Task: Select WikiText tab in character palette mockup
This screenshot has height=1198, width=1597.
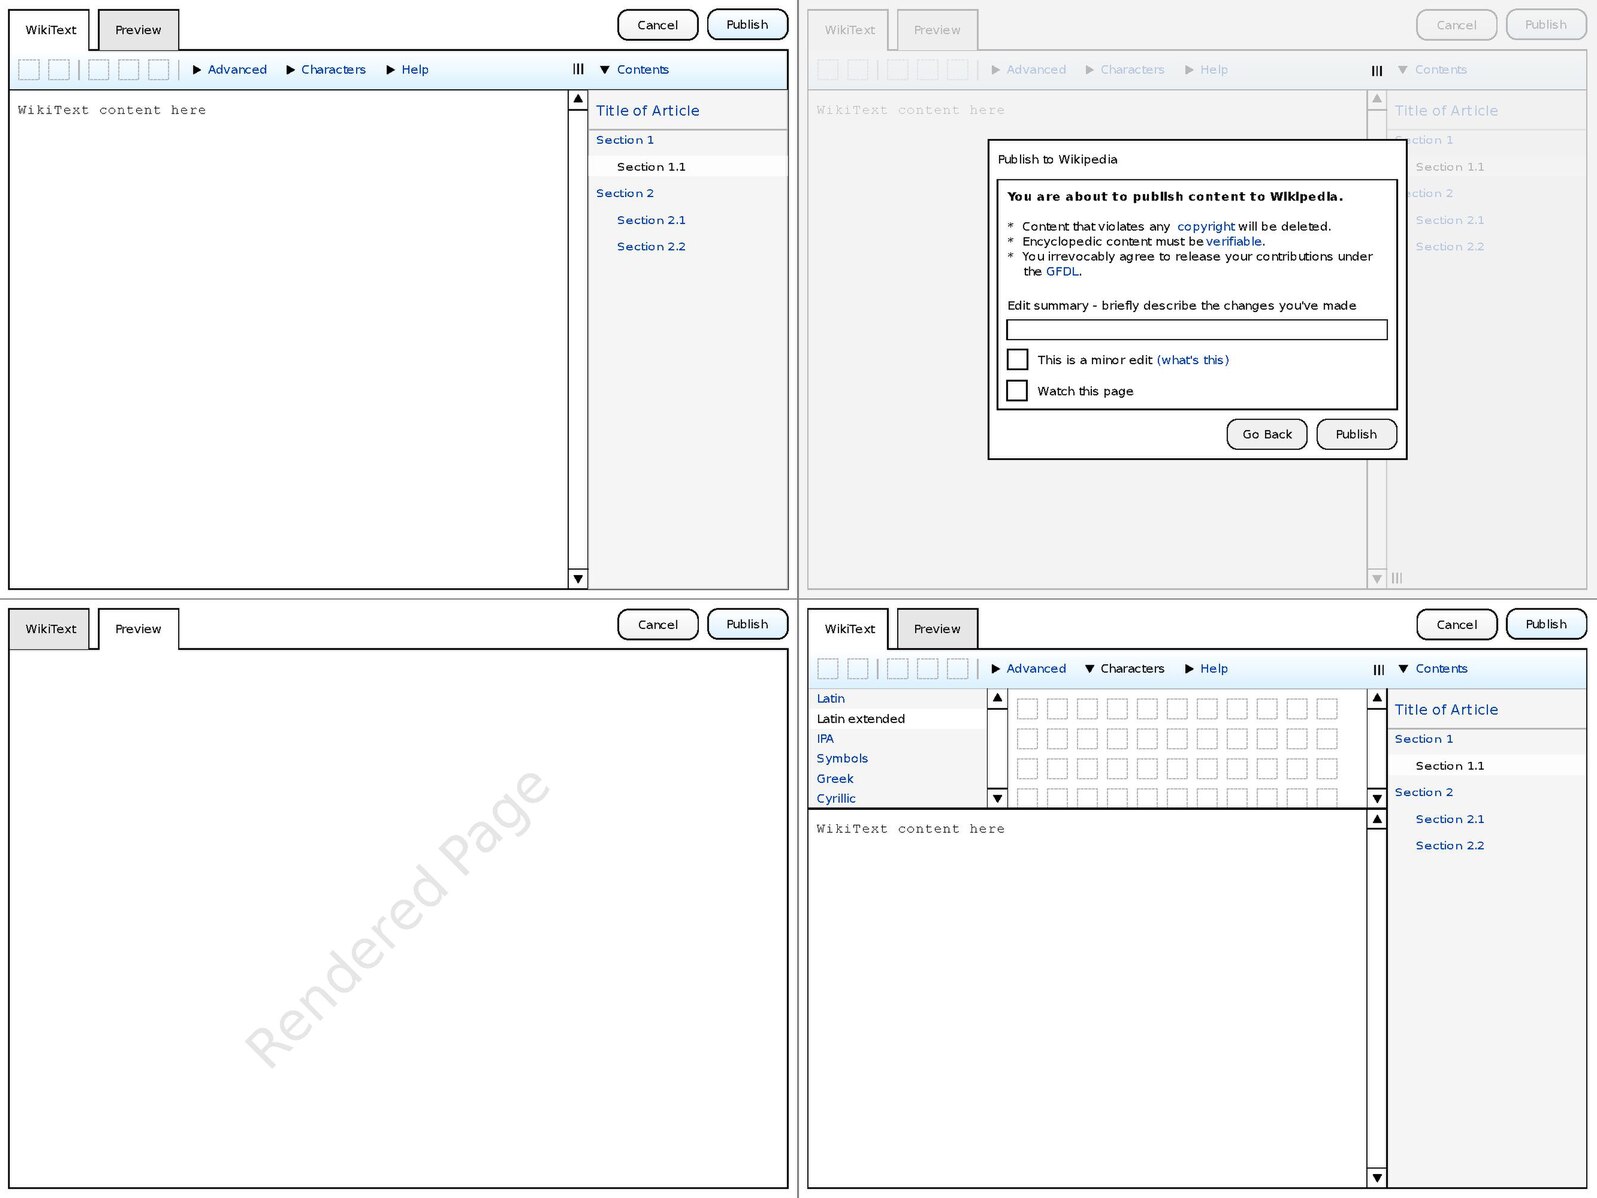Action: 849,629
